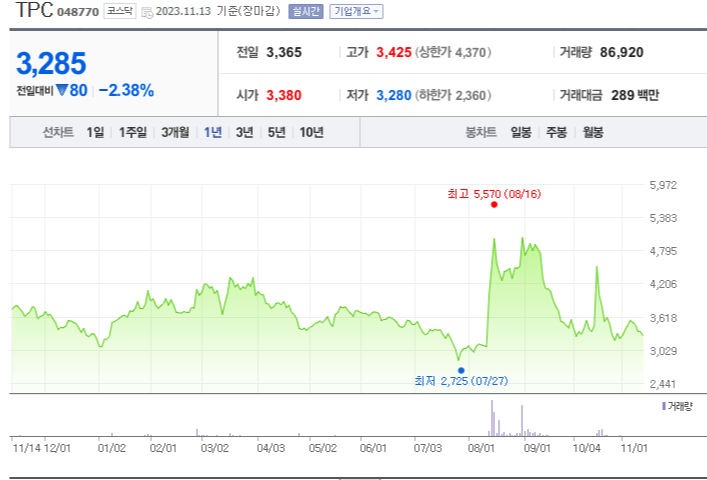Open the 일봉 candlestick chart
Viewport: 707px width, 480px height.
point(520,132)
